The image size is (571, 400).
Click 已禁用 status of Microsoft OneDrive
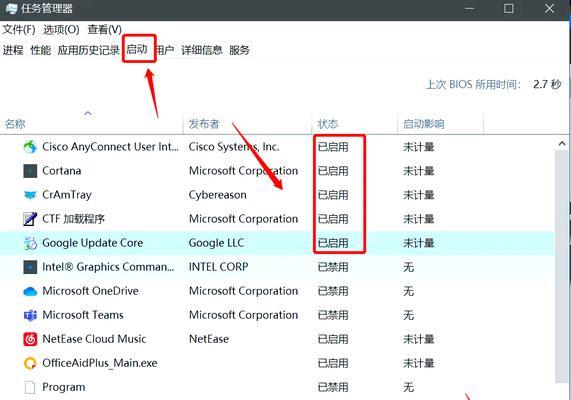click(x=333, y=291)
